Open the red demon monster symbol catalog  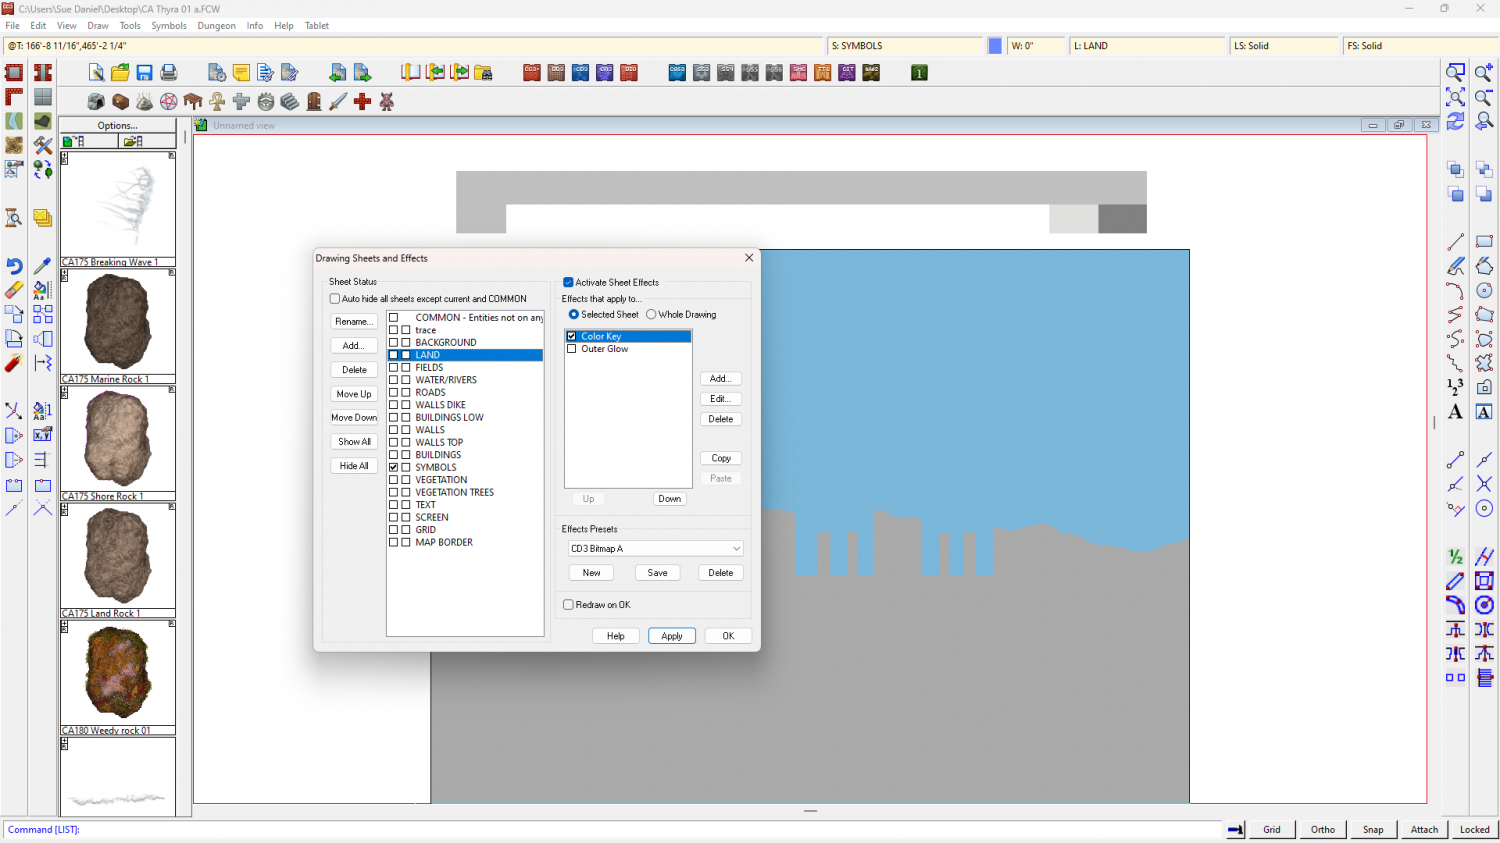386,102
